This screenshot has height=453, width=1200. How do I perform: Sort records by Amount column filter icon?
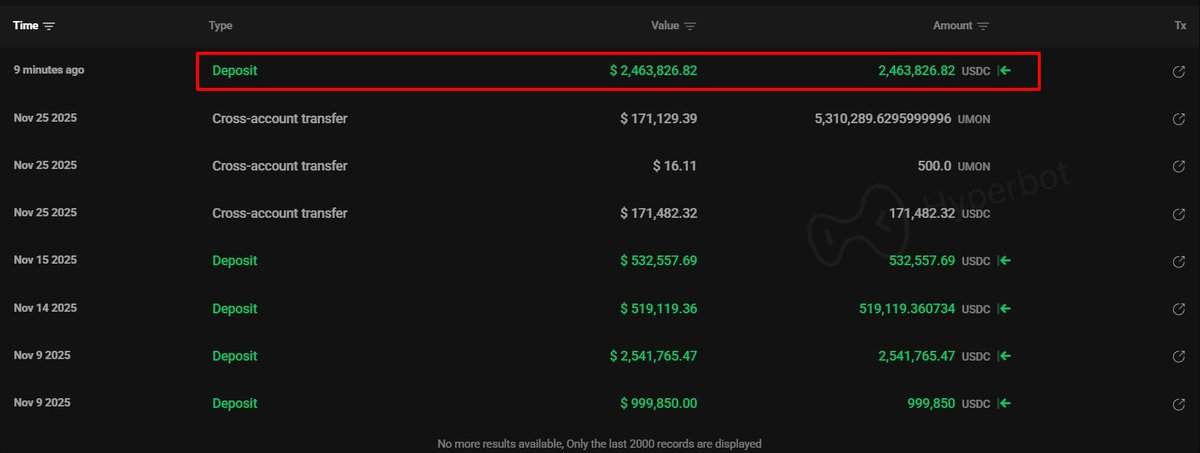click(x=983, y=26)
